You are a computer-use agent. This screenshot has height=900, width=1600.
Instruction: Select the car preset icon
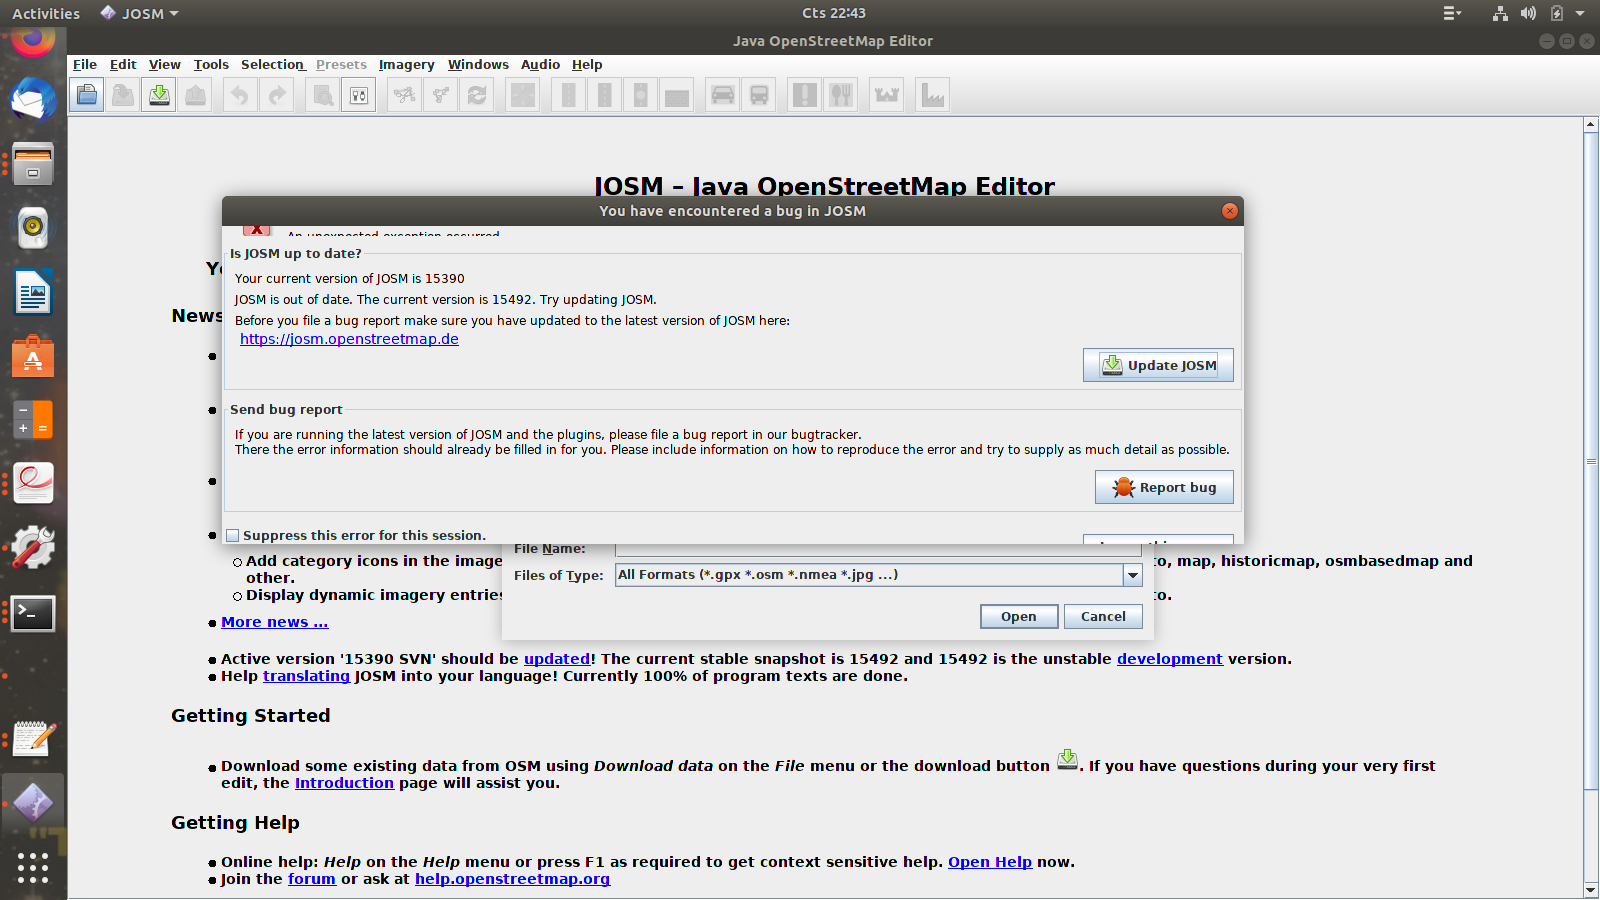click(723, 95)
